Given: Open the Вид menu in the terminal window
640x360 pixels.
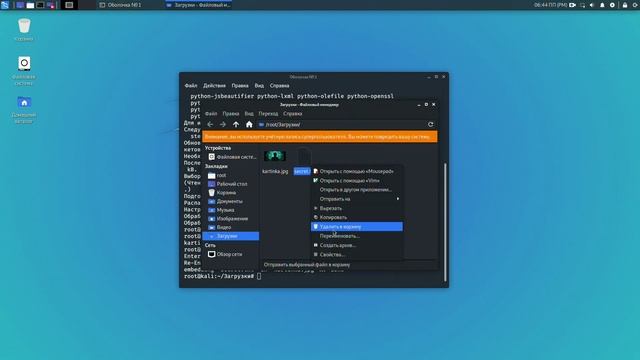Looking at the screenshot, I should tap(259, 86).
